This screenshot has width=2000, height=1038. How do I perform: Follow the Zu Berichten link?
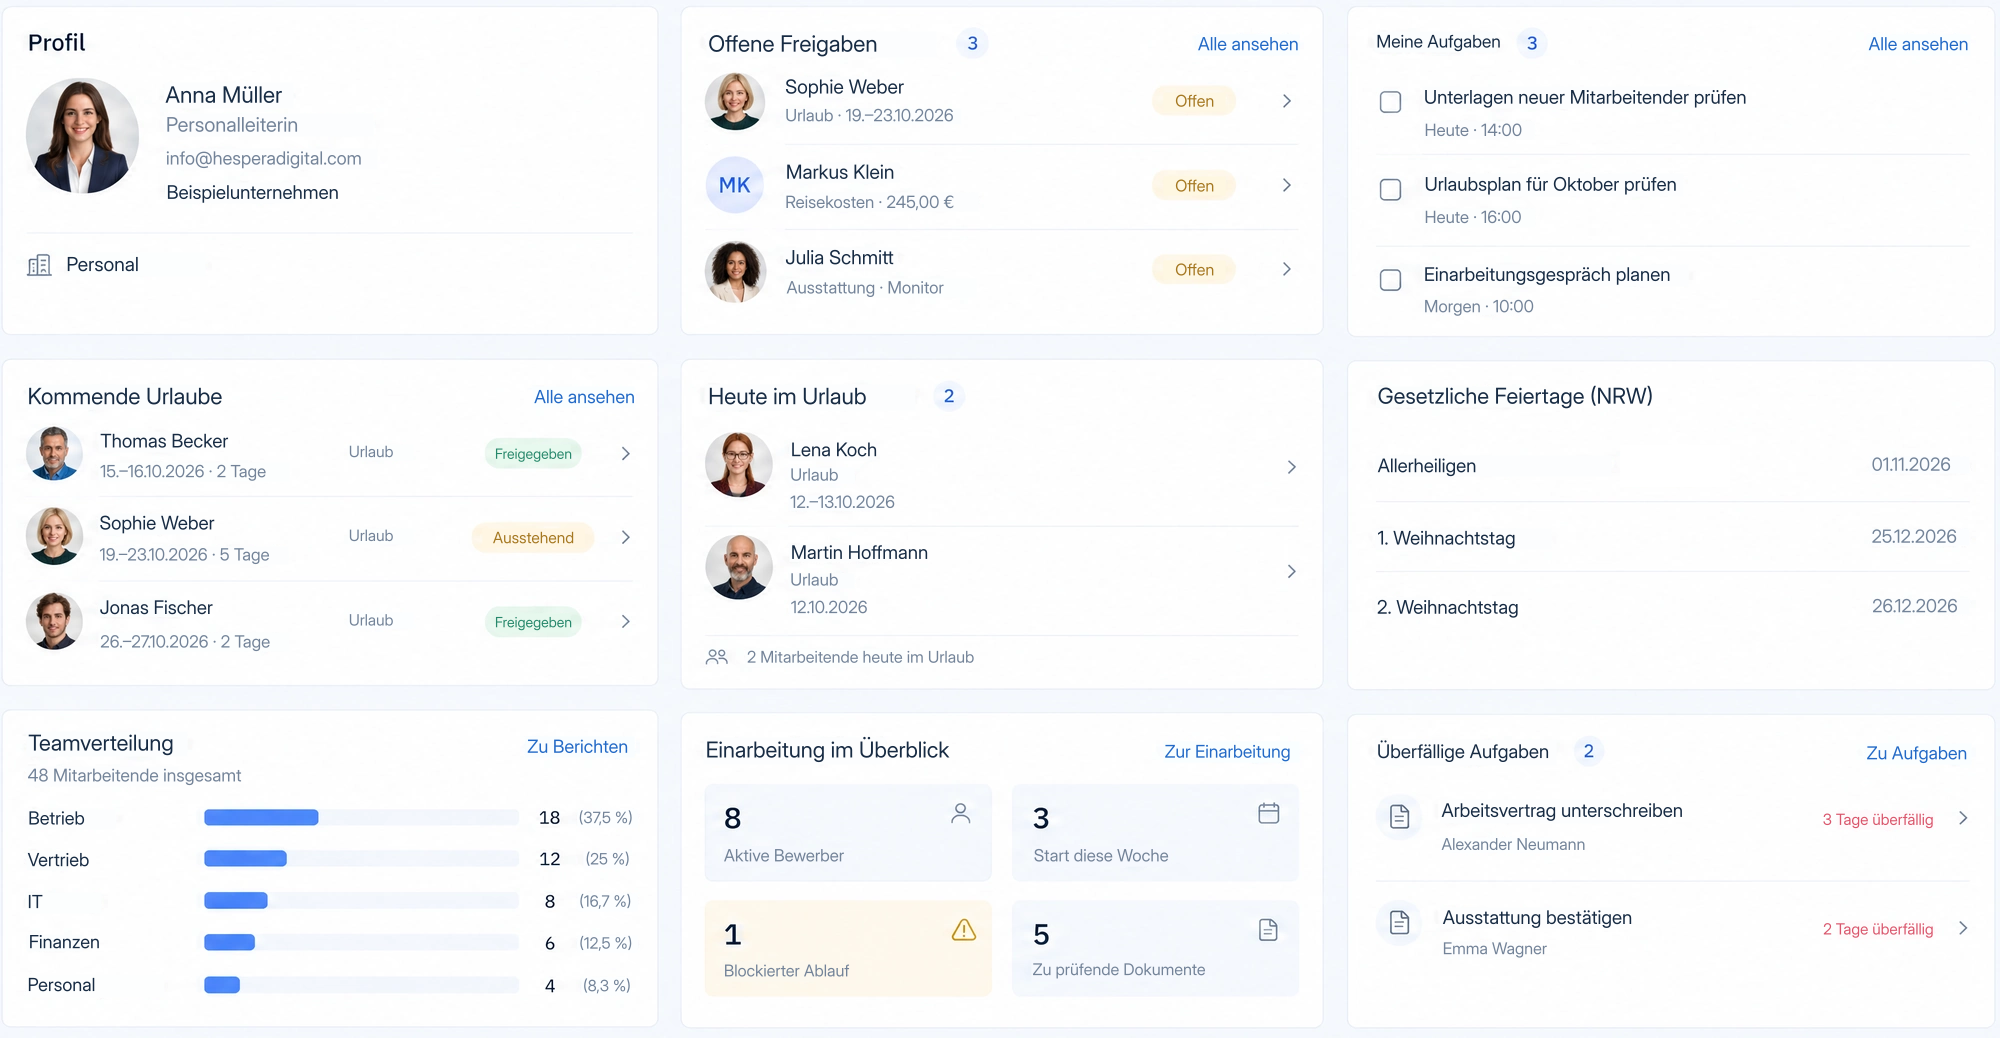pos(577,747)
